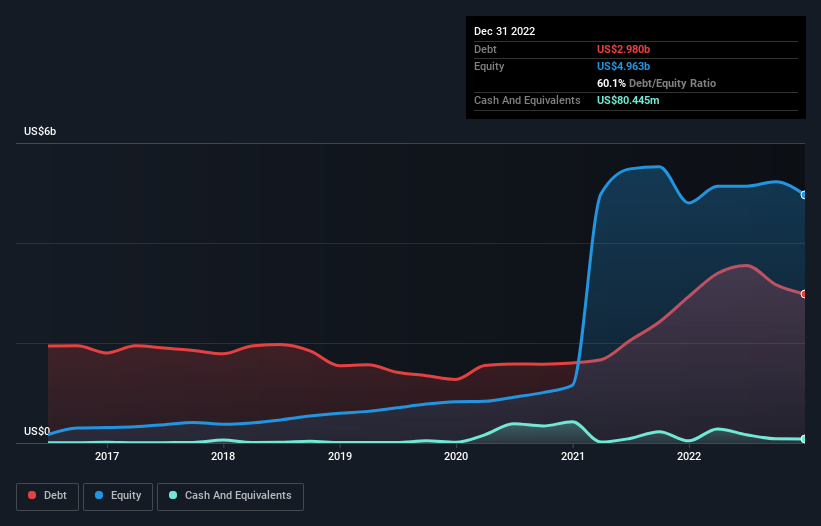Click the US$0 y-axis label
This screenshot has width=821, height=526.
click(x=37, y=431)
